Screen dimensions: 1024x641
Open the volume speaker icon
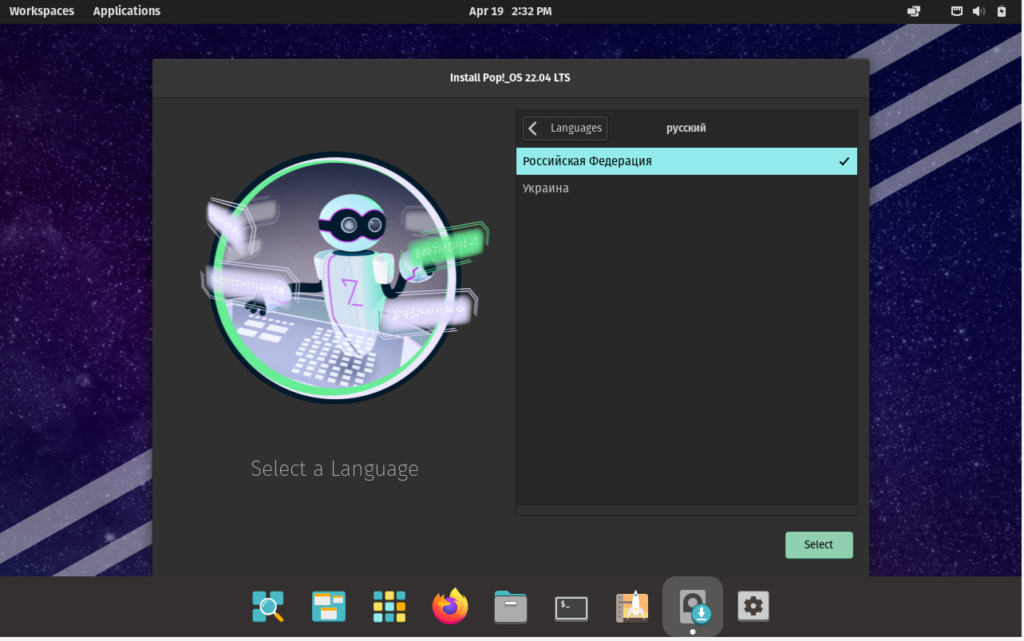[x=978, y=11]
